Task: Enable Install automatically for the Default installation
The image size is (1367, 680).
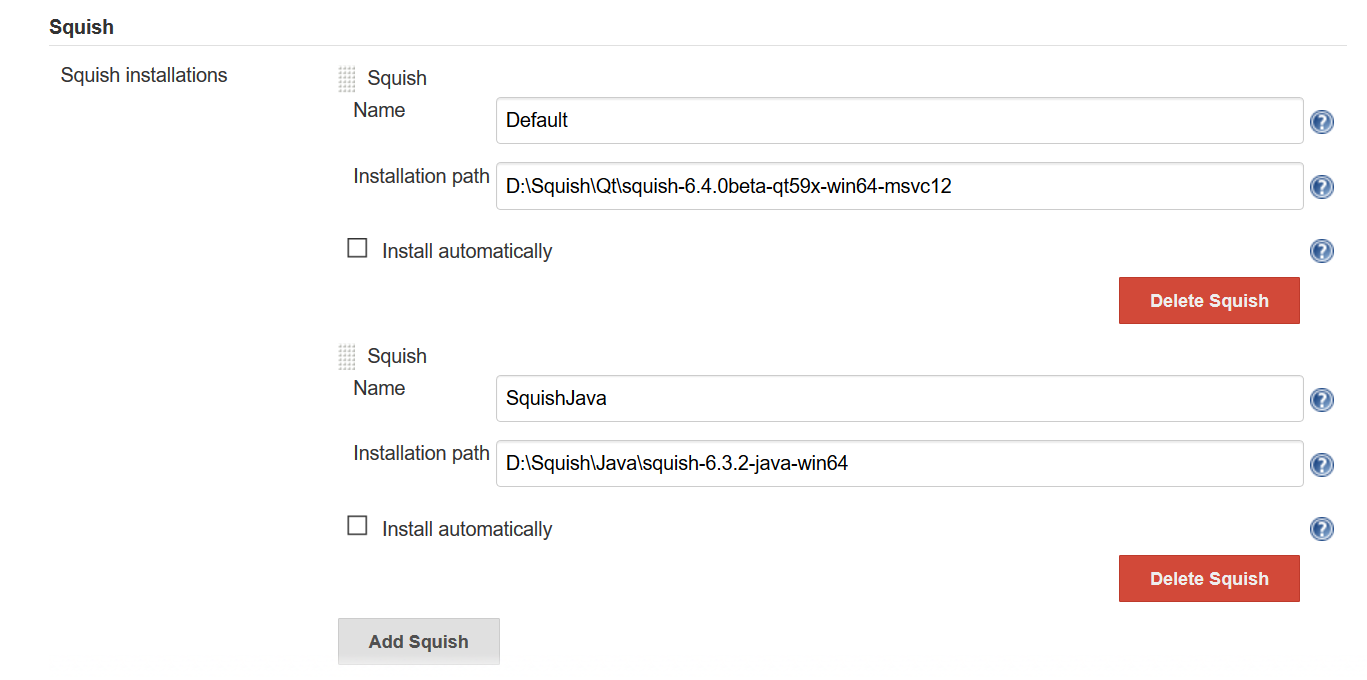Action: click(x=357, y=249)
